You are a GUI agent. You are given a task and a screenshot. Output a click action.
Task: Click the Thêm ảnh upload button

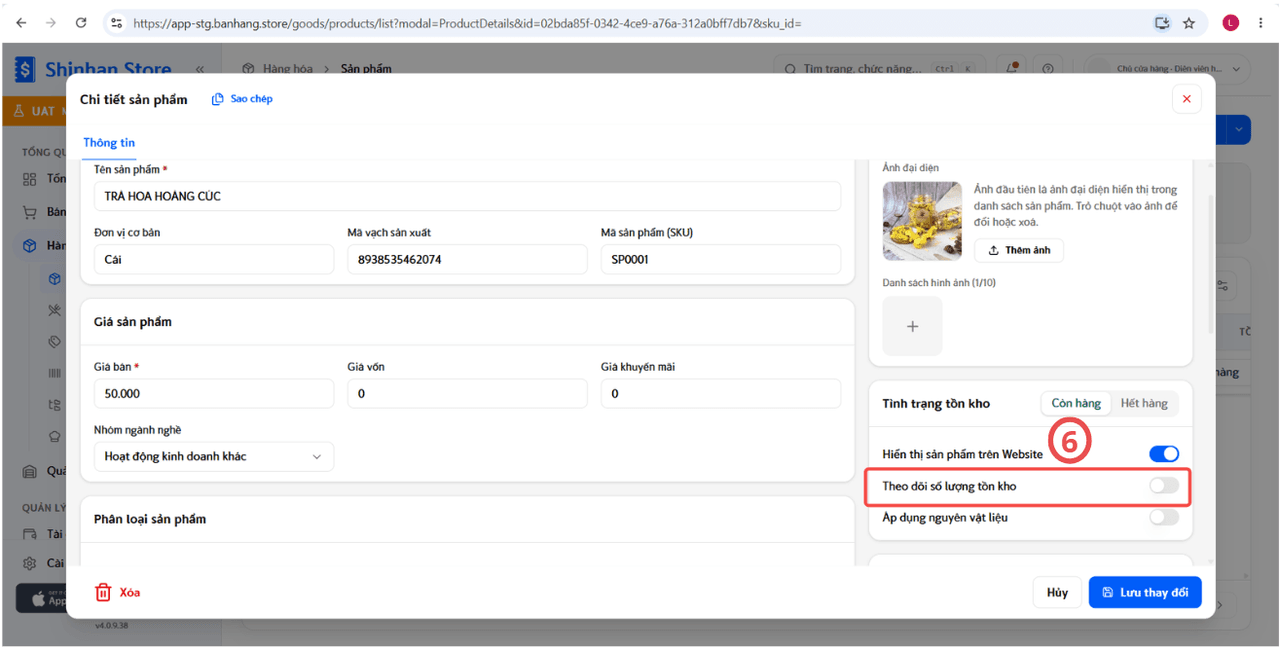(1019, 250)
